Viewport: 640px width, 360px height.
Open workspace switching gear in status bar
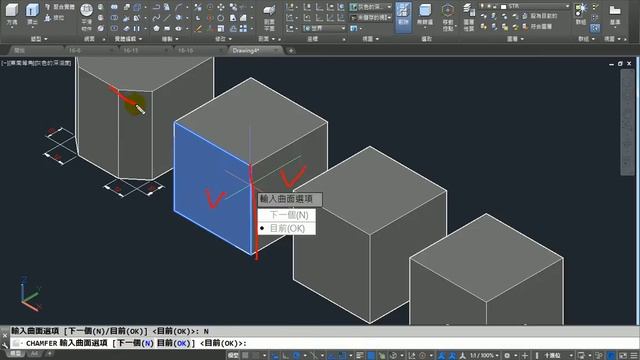click(x=507, y=356)
